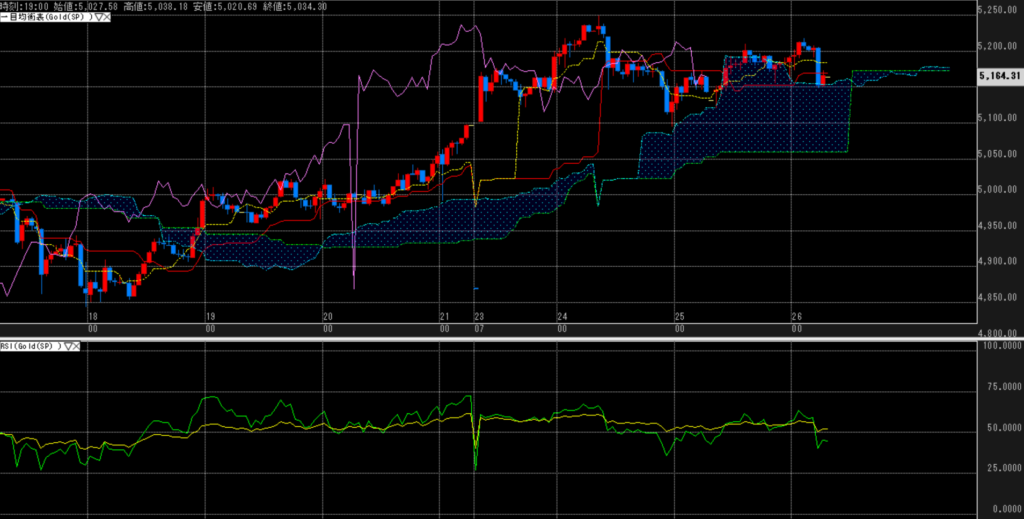Click the current price tag 5,164.31
1024x519 pixels.
coord(999,75)
